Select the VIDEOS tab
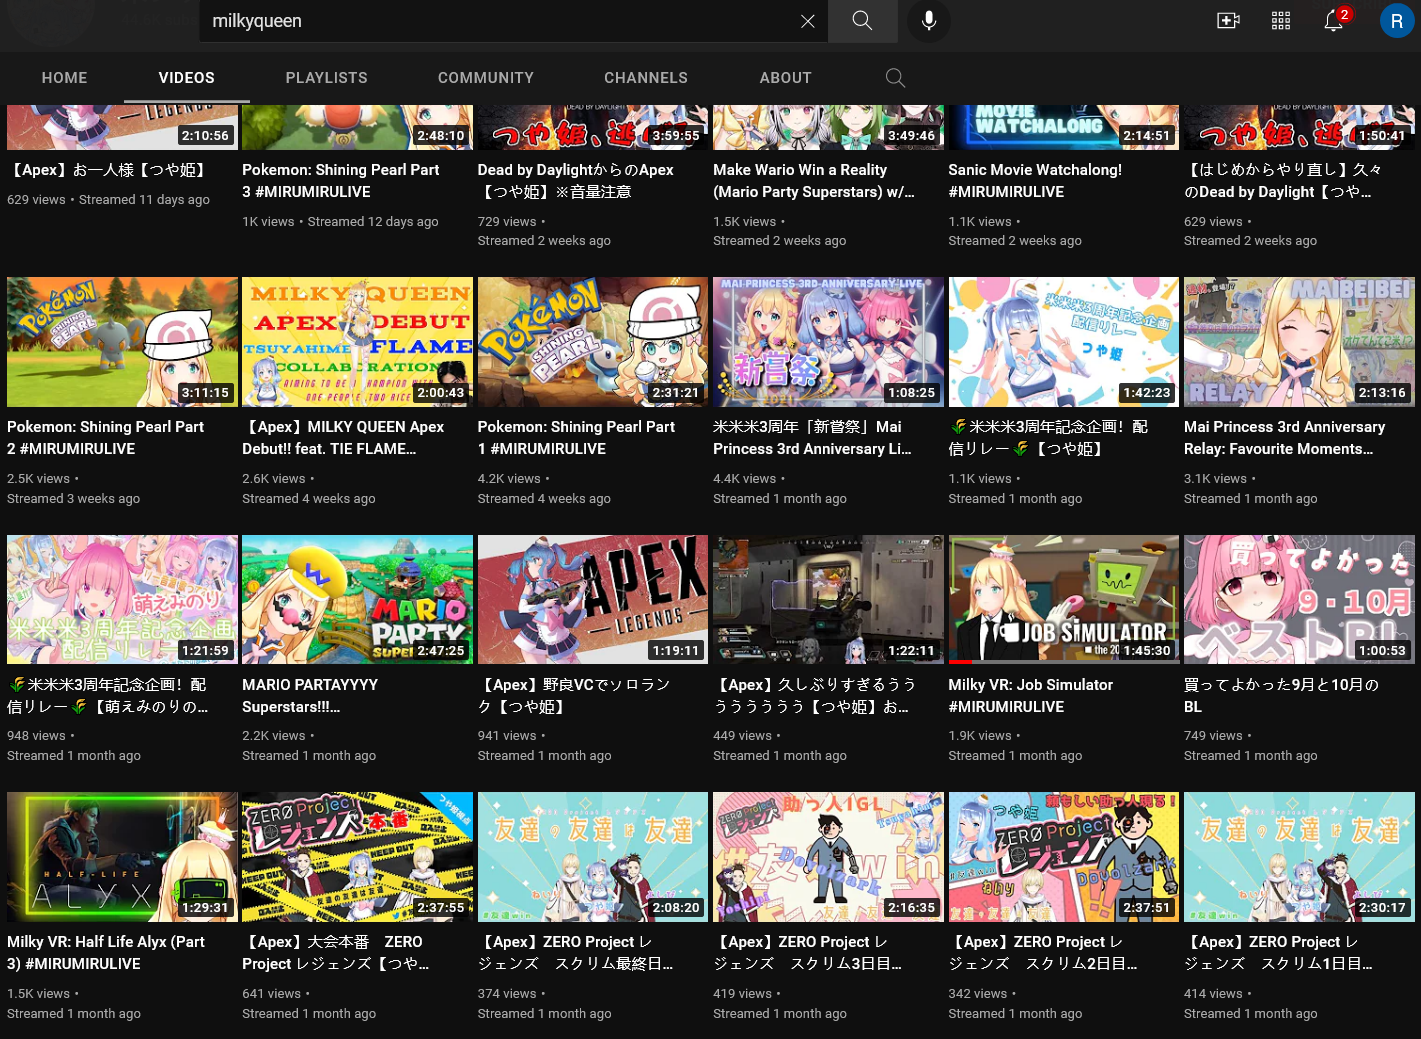 (x=187, y=78)
